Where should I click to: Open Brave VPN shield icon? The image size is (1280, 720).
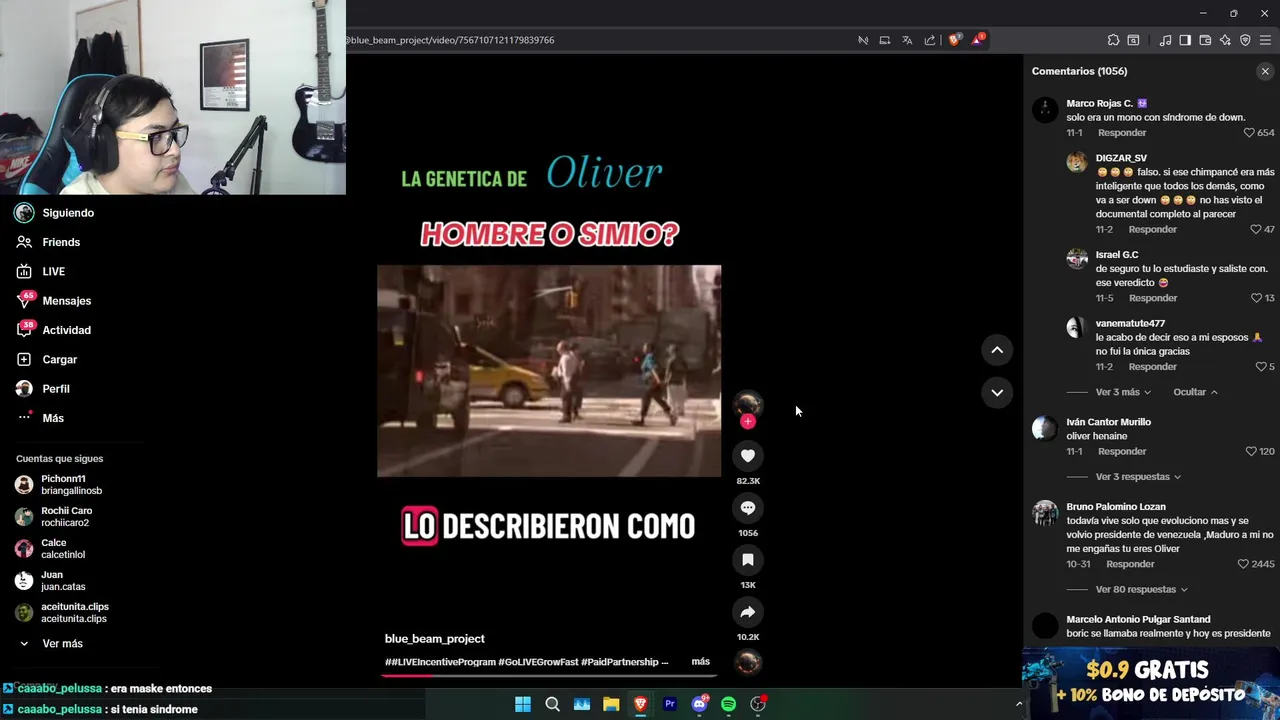(x=1245, y=40)
